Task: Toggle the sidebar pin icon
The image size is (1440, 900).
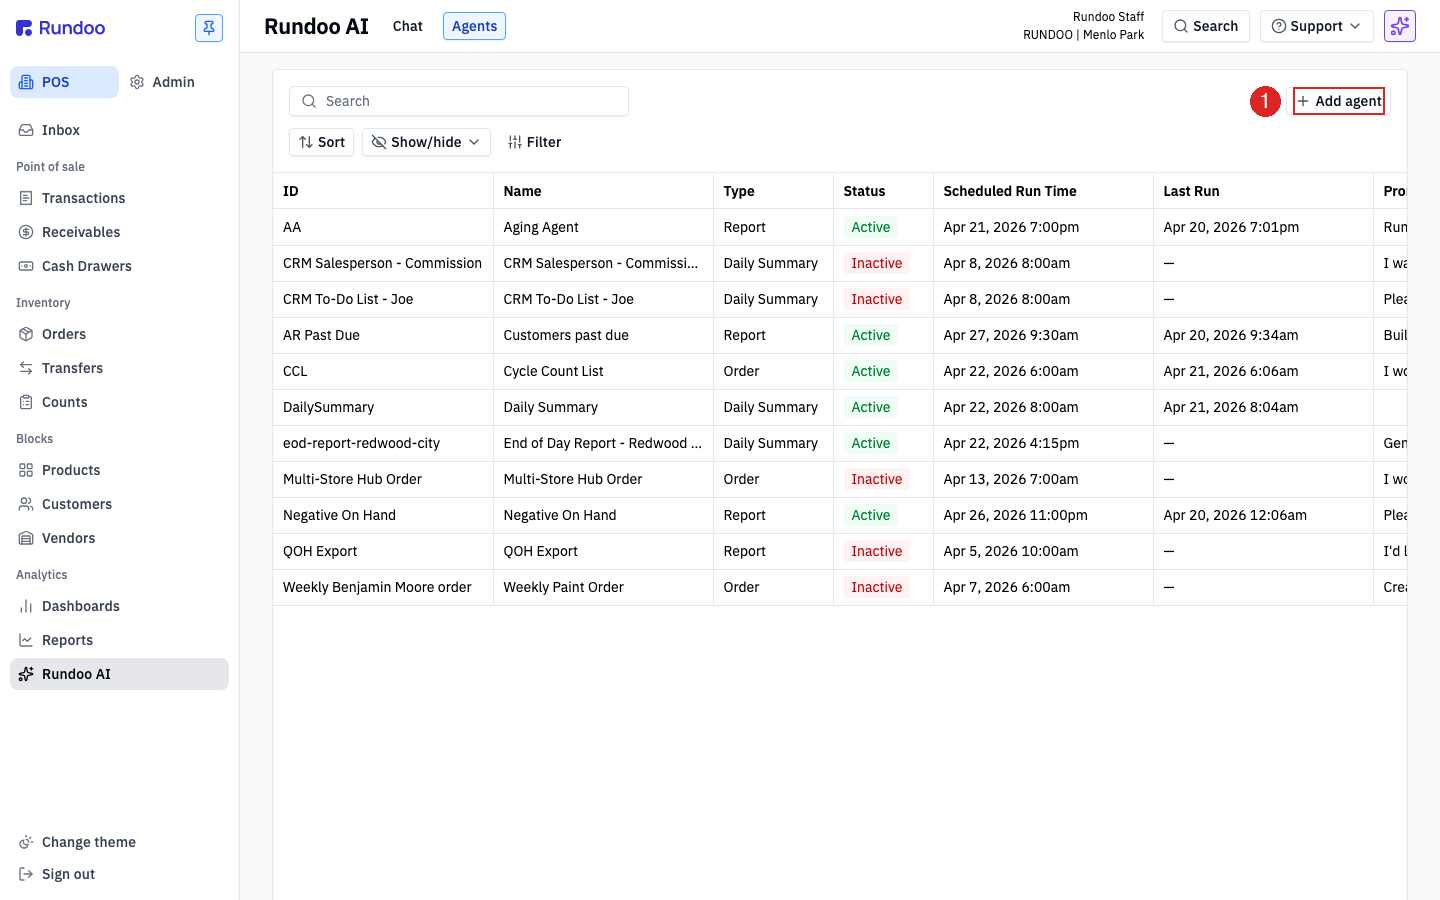Action: (x=209, y=28)
